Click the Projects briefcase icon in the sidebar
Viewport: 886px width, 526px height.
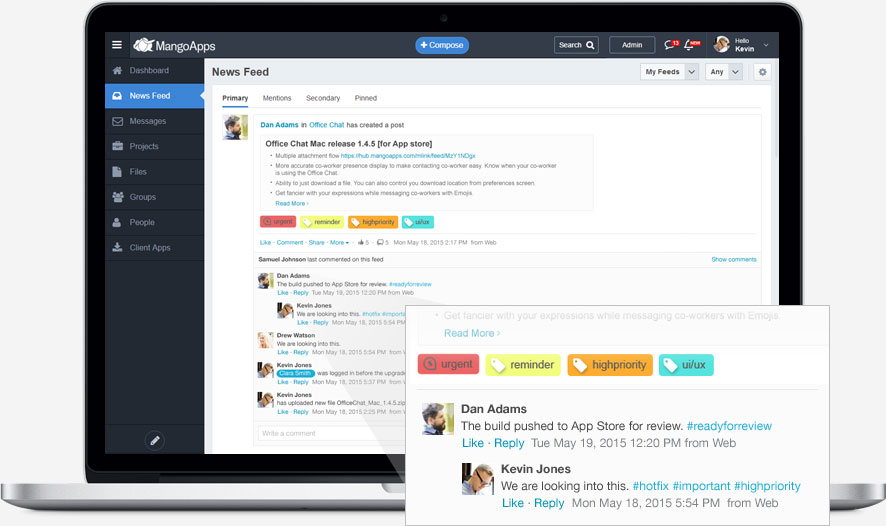click(117, 146)
